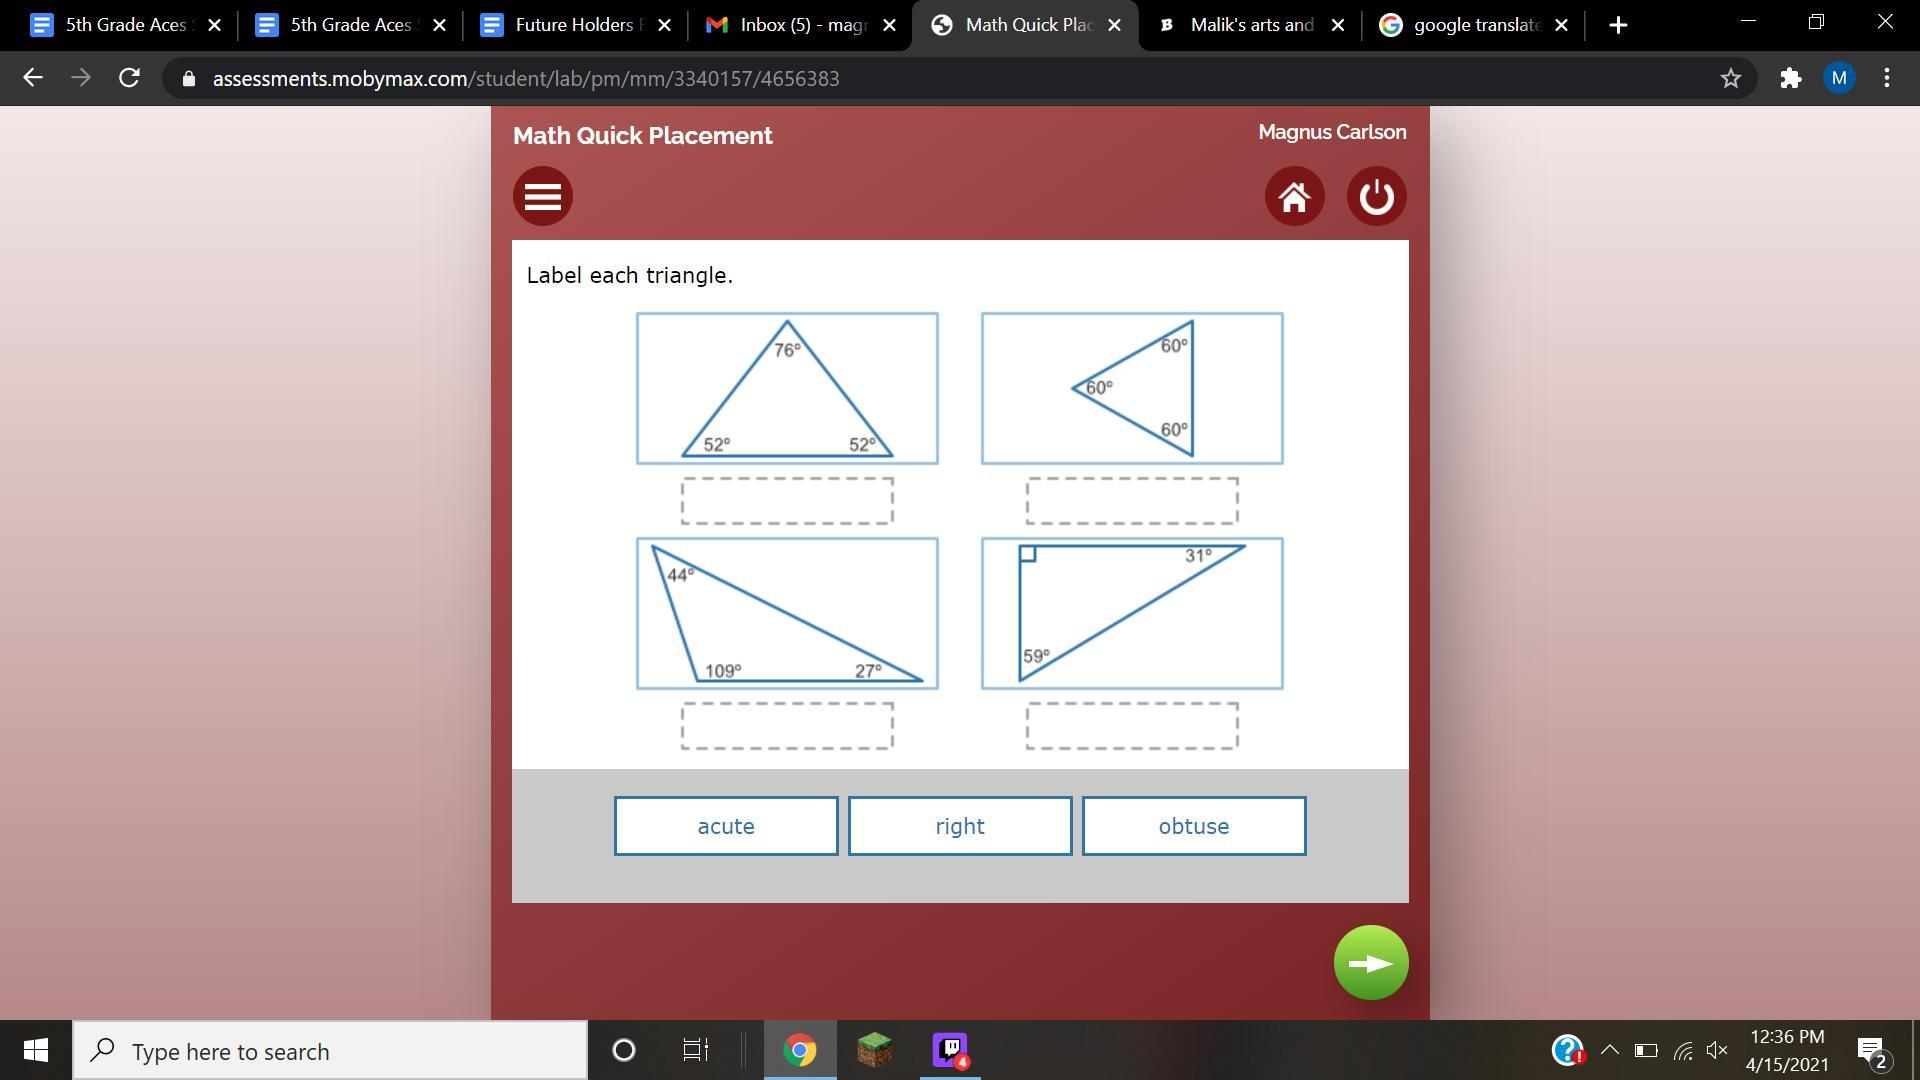Open Minecraft from the taskbar
The image size is (1920, 1080).
coord(874,1050)
